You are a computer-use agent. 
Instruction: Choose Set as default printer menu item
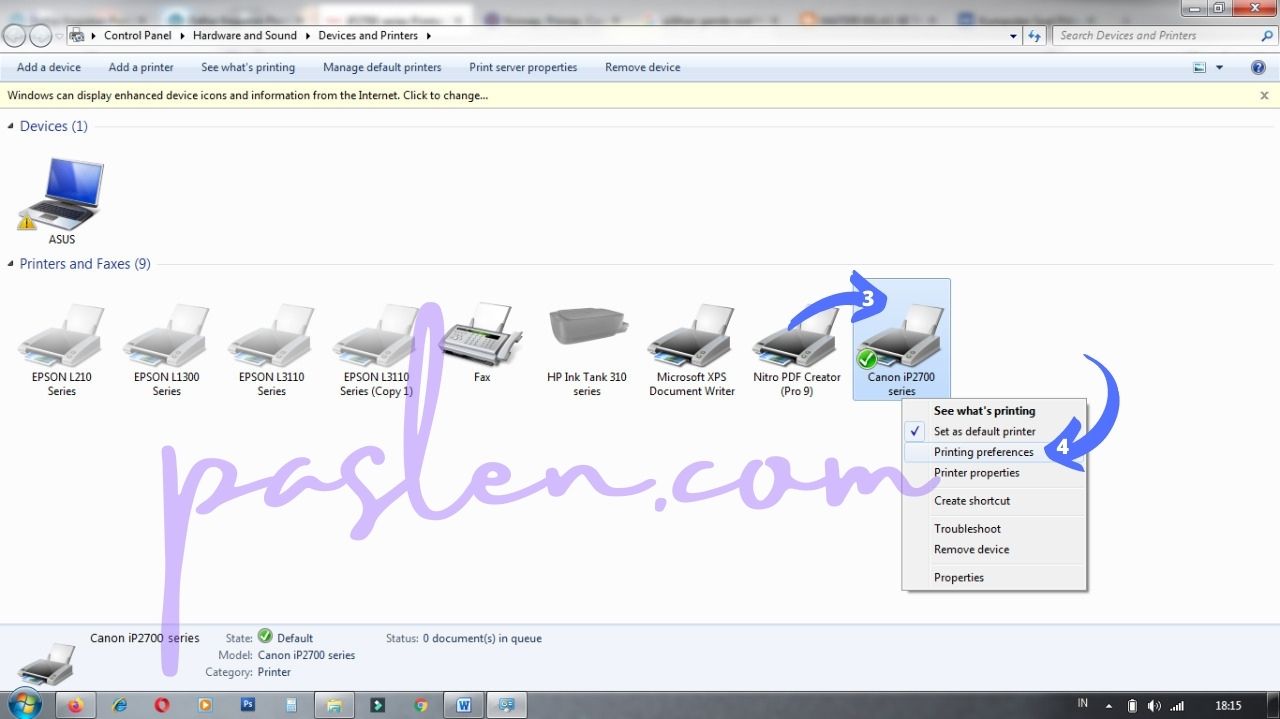(x=994, y=432)
